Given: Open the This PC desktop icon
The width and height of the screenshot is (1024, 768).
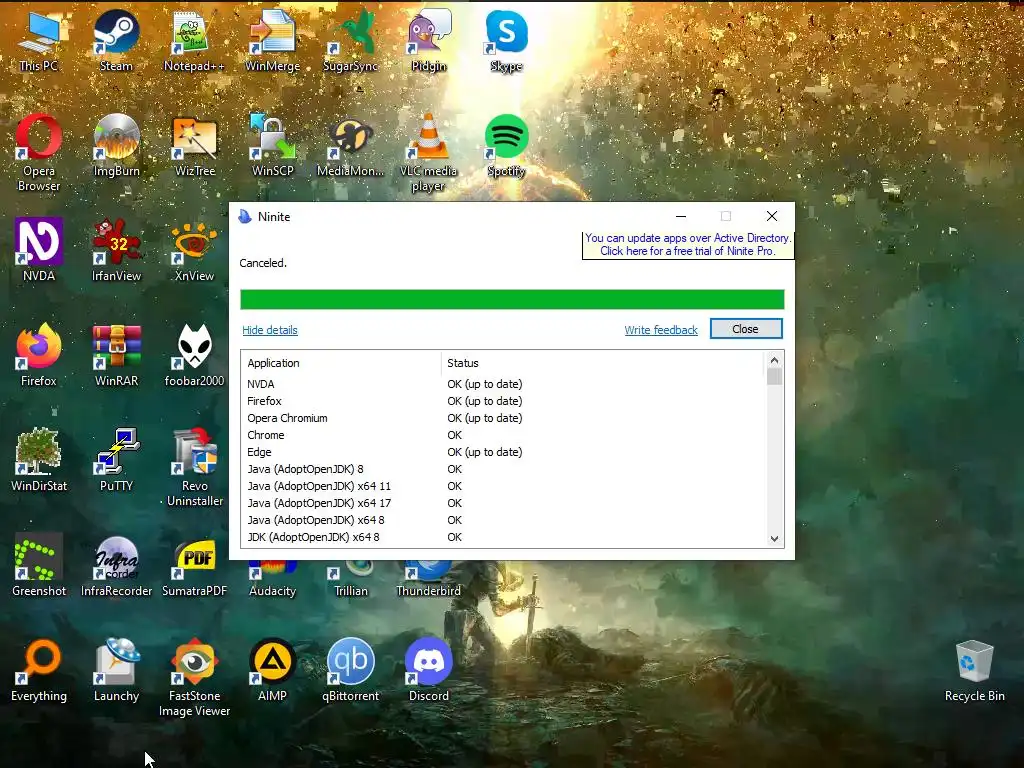Looking at the screenshot, I should 39,40.
